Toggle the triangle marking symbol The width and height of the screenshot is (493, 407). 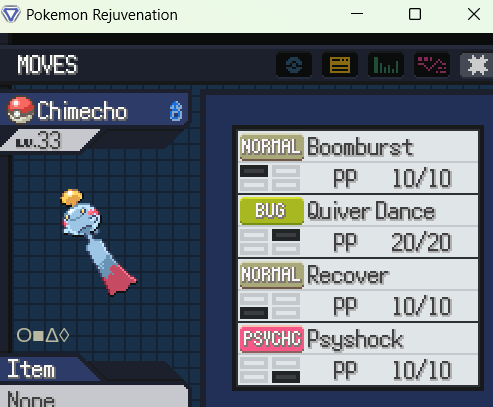[x=52, y=335]
